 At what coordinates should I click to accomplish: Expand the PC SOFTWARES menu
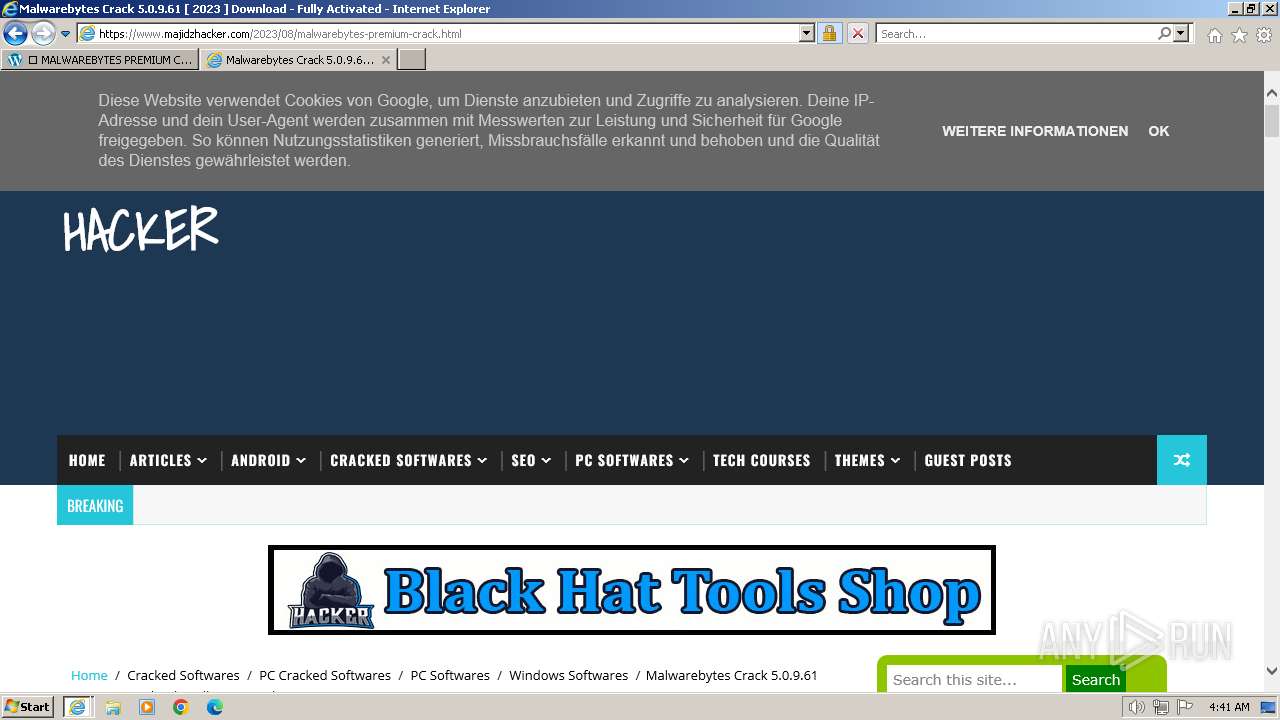[632, 460]
